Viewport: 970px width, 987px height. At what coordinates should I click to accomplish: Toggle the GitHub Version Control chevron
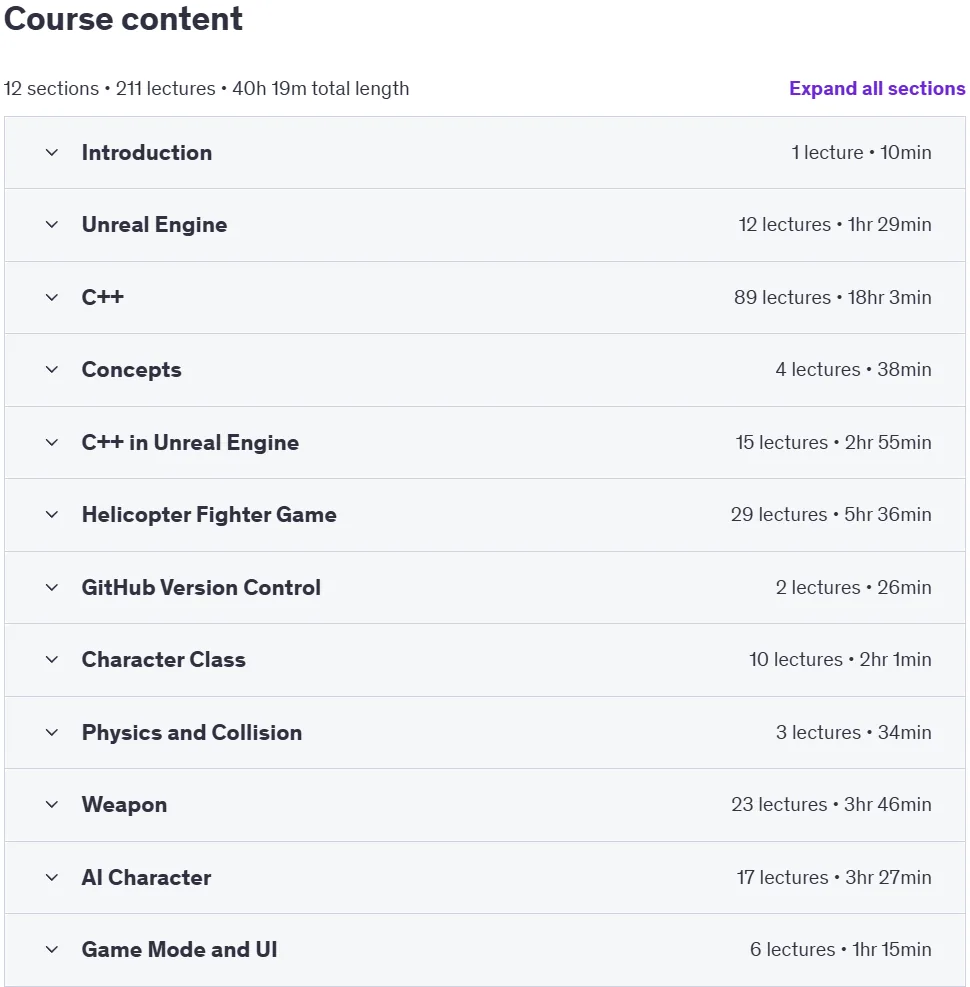point(52,587)
